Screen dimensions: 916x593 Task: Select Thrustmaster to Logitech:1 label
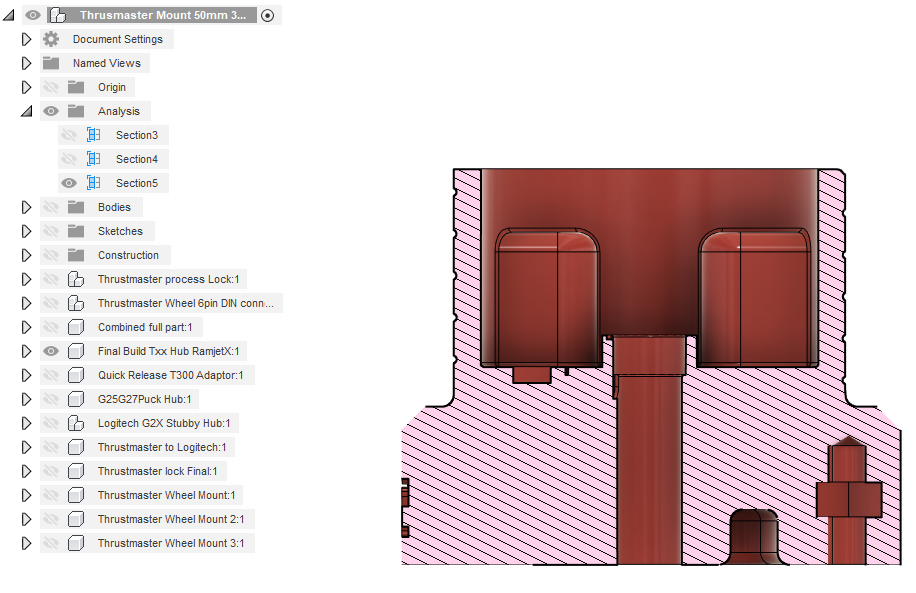point(162,447)
